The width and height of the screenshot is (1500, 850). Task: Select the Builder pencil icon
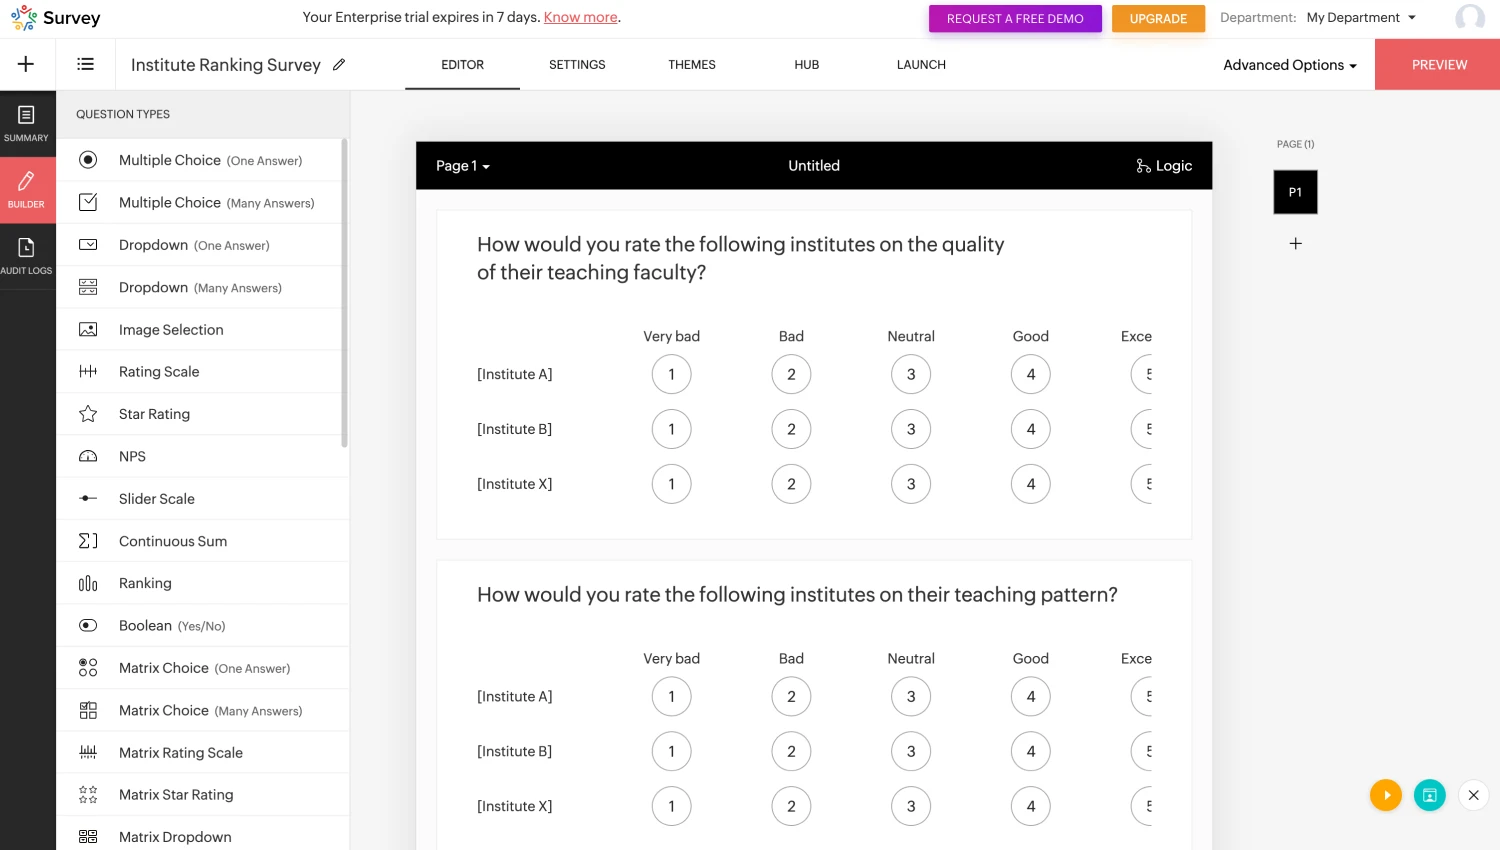coord(27,184)
